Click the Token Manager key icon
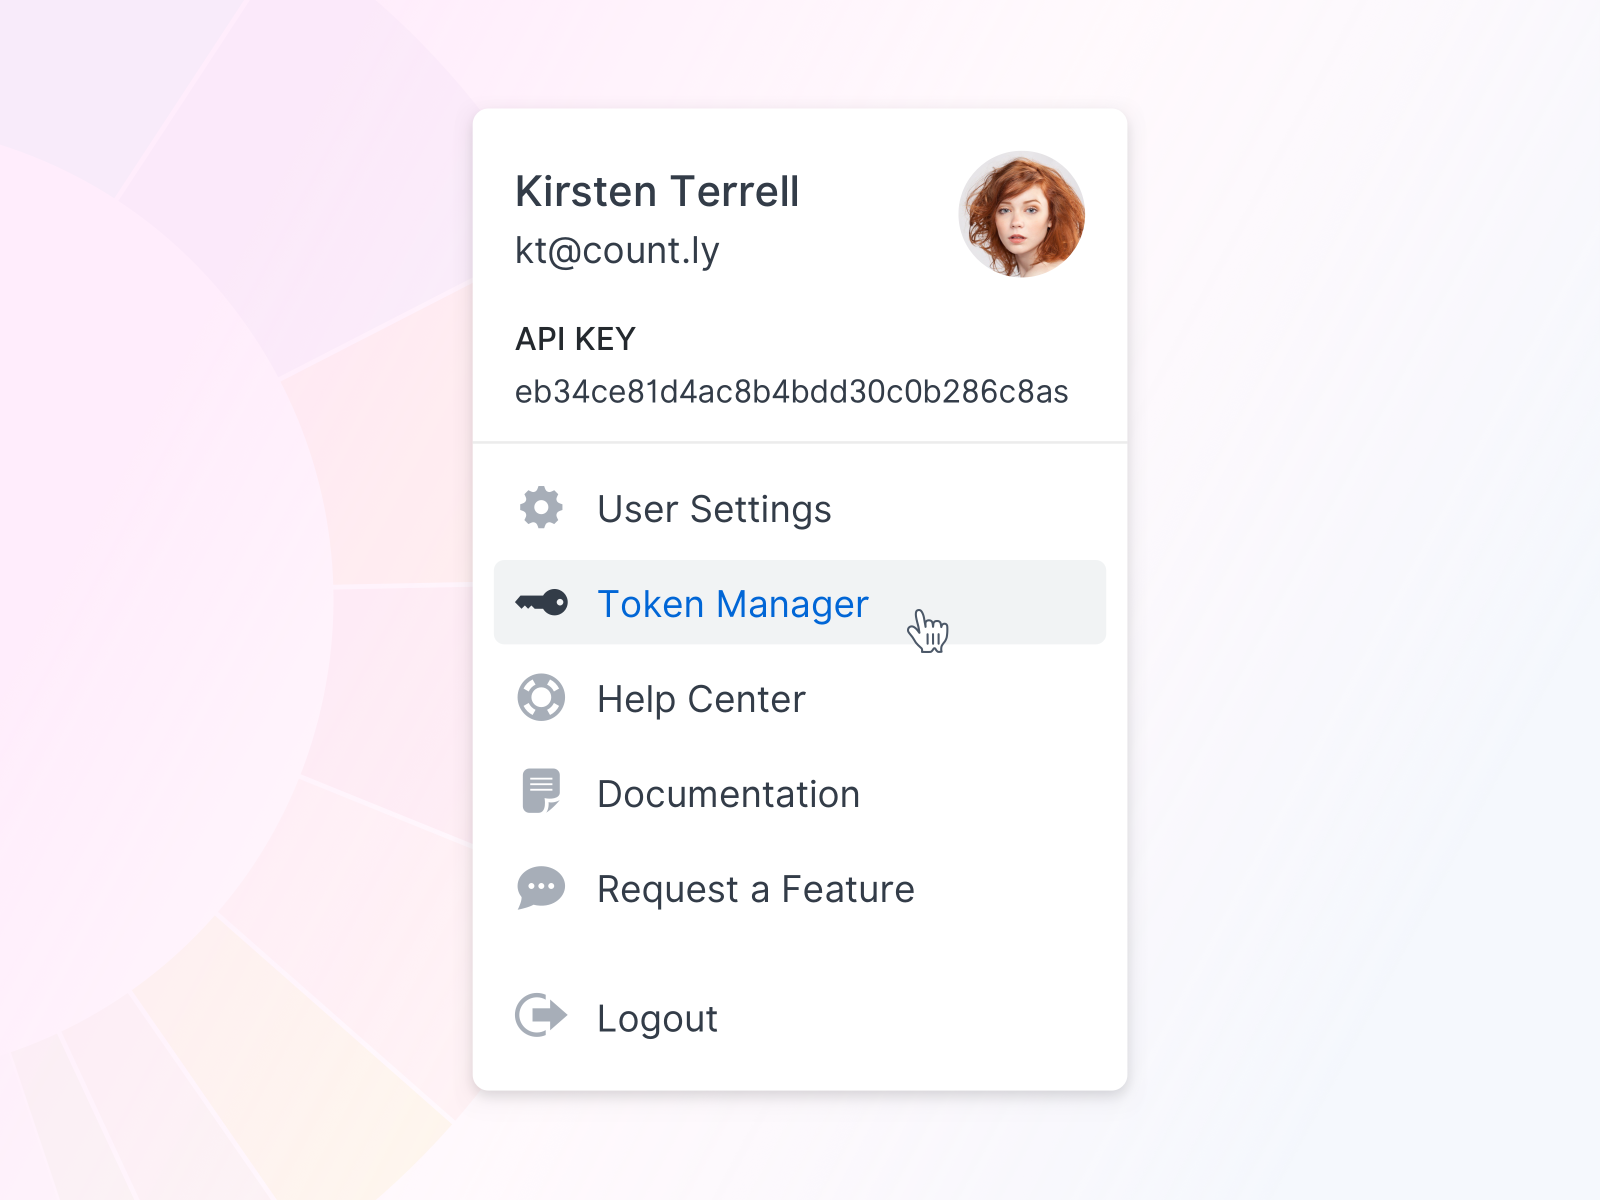1600x1200 pixels. (x=541, y=602)
